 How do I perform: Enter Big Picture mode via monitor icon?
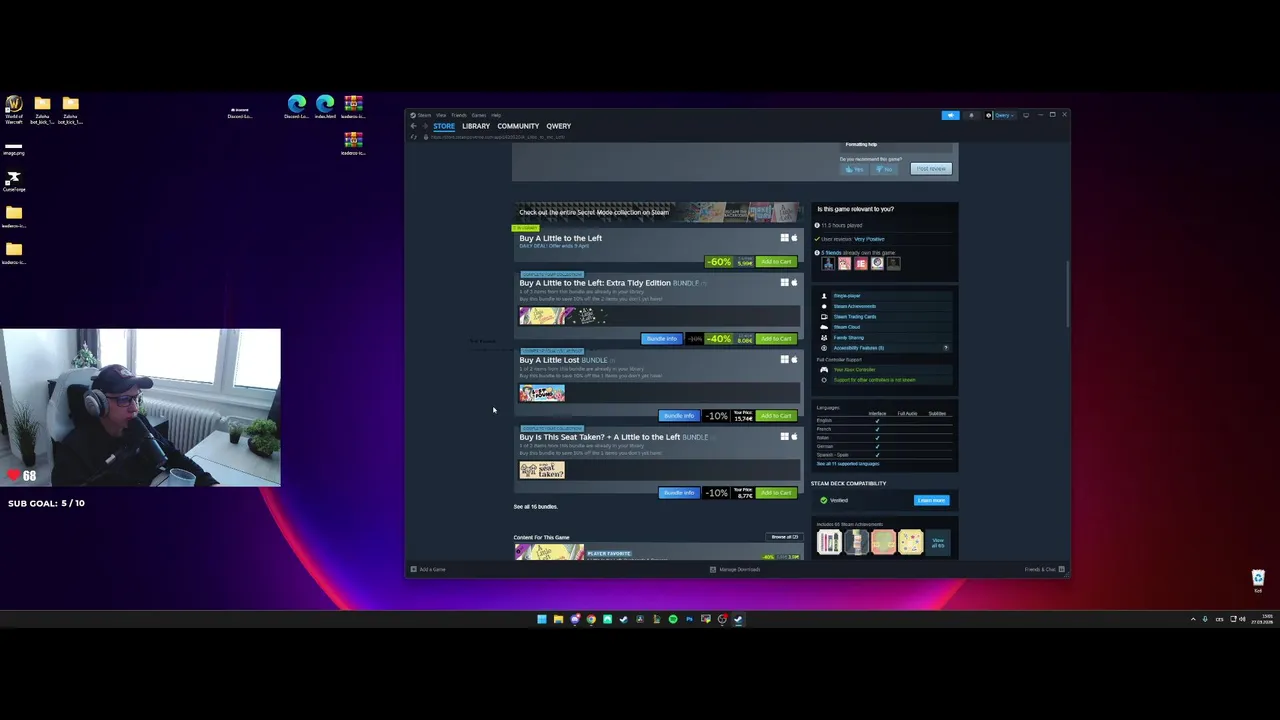coord(1025,115)
